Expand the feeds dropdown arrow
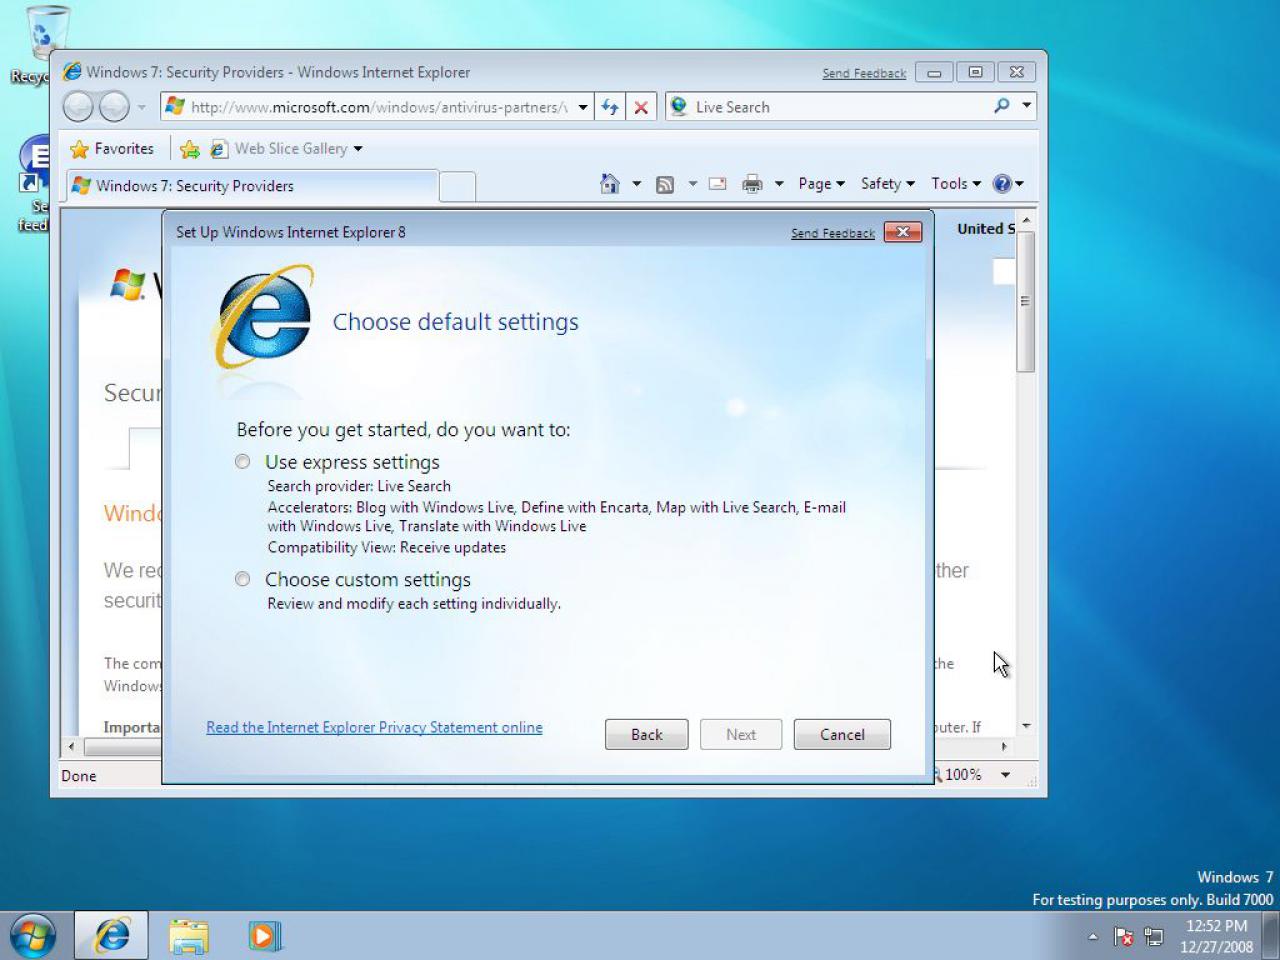 (692, 184)
